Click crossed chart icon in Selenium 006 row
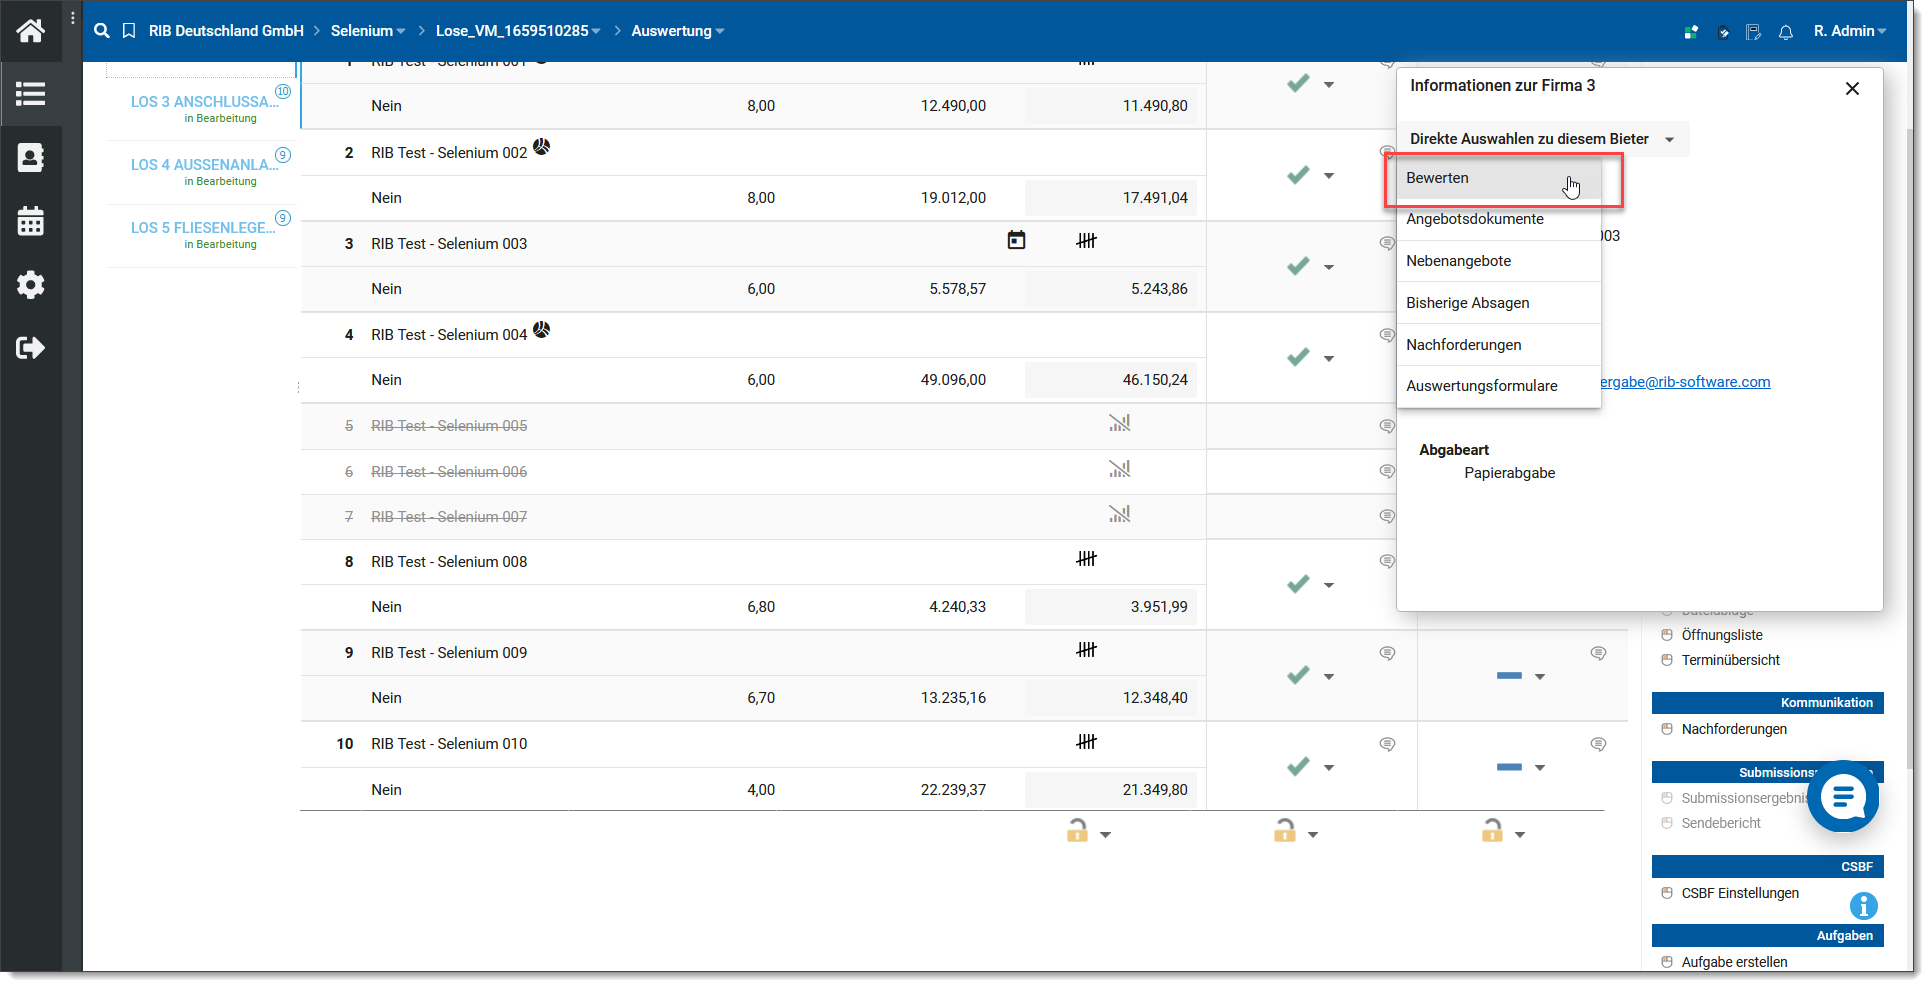The image size is (1929, 987). [x=1119, y=468]
